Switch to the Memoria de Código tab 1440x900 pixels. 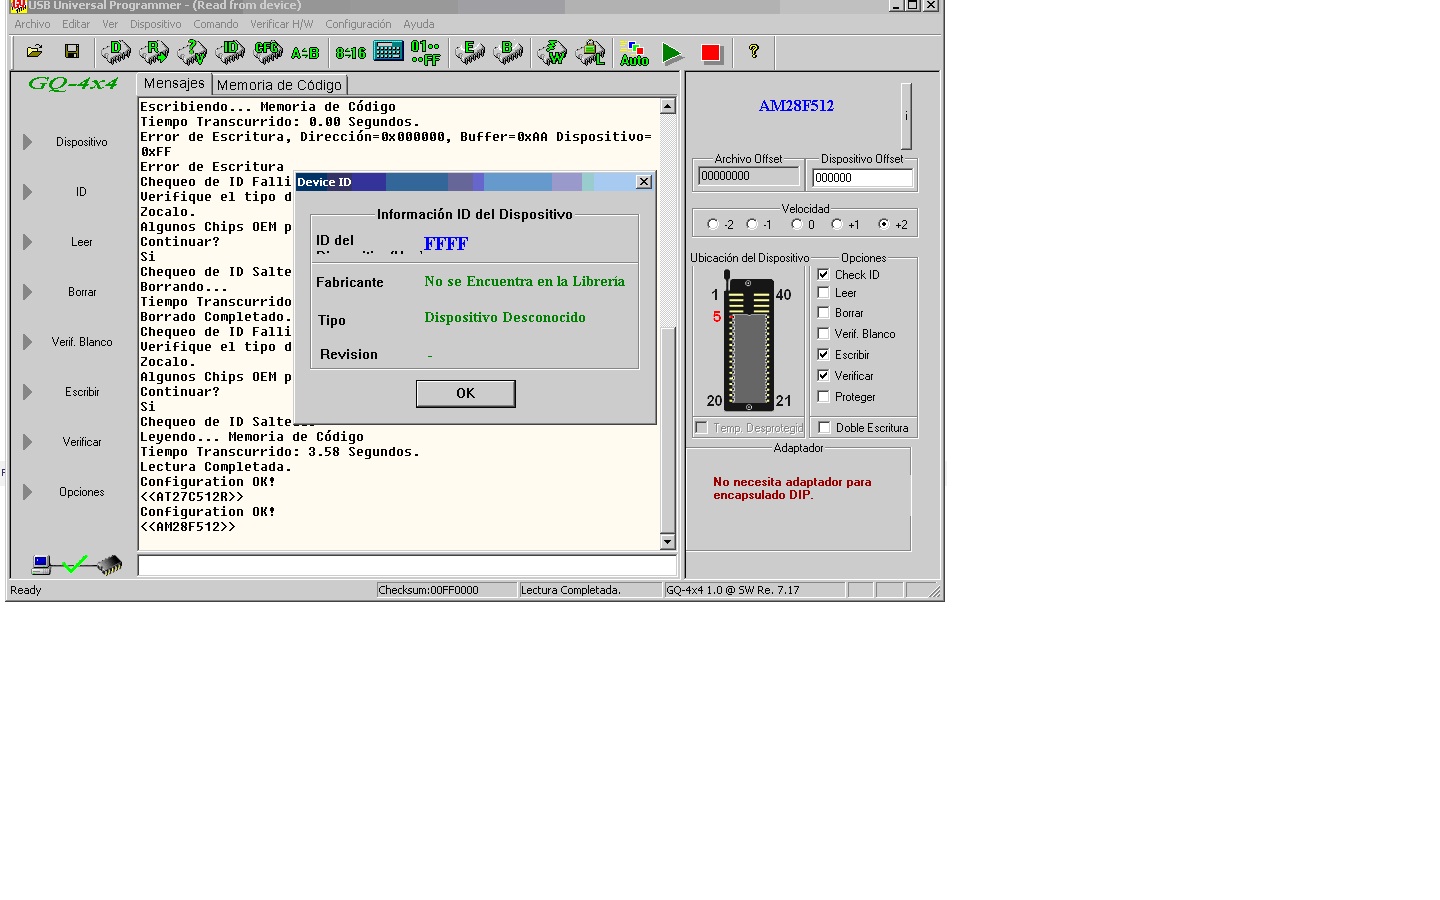click(x=279, y=85)
